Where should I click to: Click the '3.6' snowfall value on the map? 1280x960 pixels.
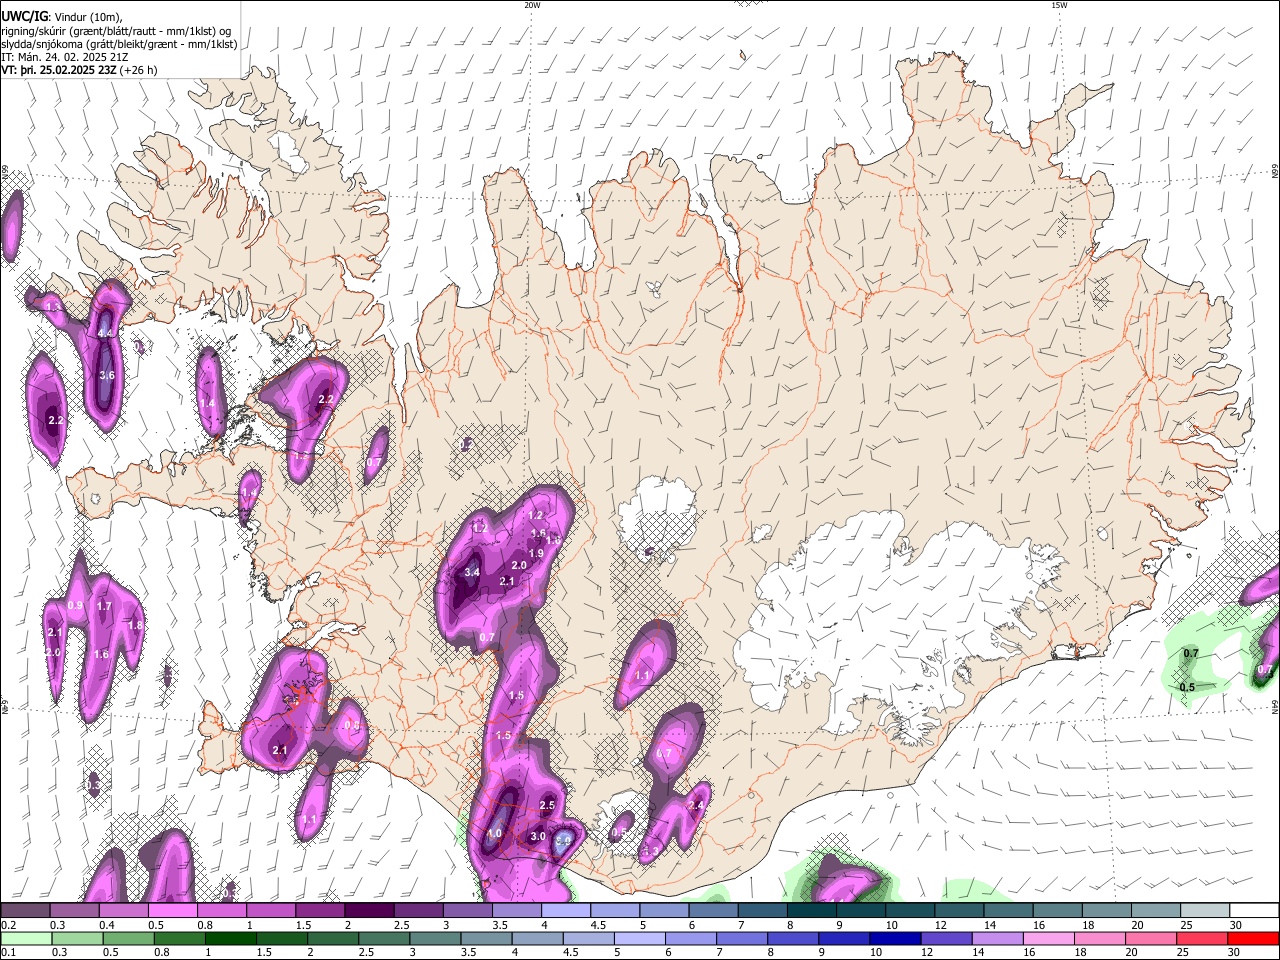[107, 375]
